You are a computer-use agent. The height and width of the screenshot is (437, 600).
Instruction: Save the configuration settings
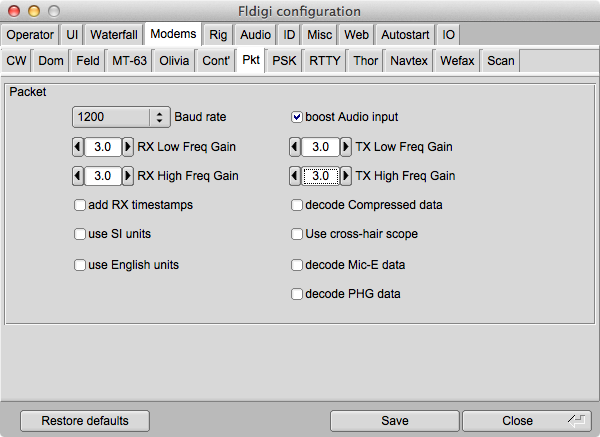point(394,421)
